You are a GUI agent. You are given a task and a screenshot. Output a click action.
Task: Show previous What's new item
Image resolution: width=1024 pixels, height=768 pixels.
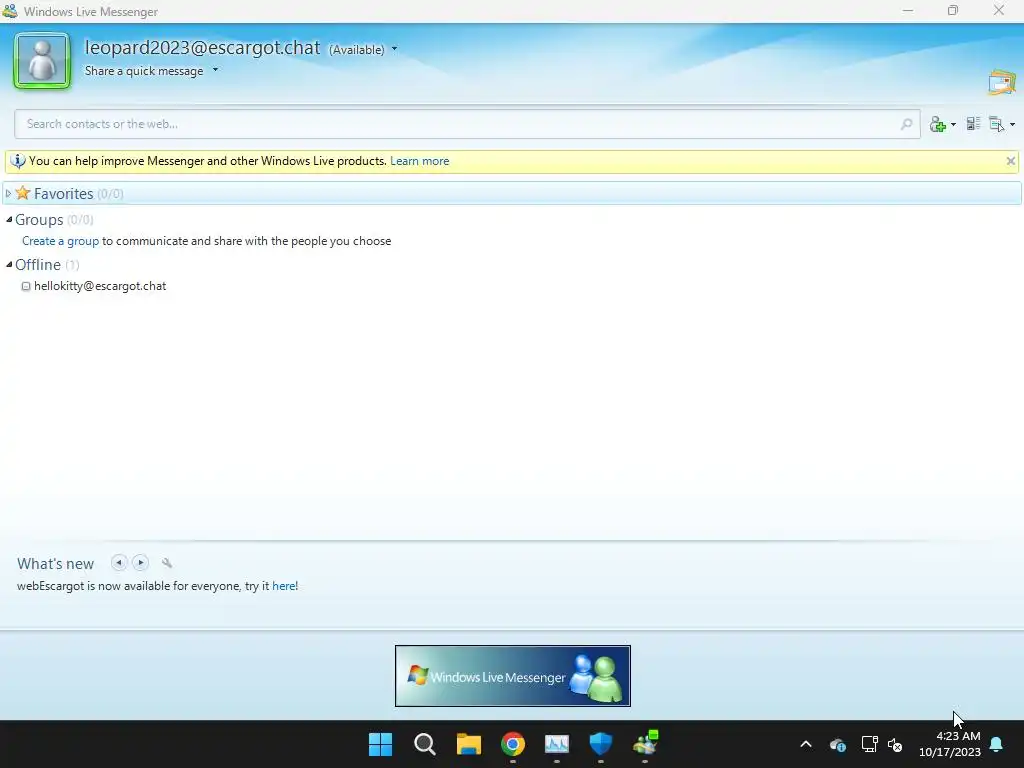pyautogui.click(x=119, y=562)
